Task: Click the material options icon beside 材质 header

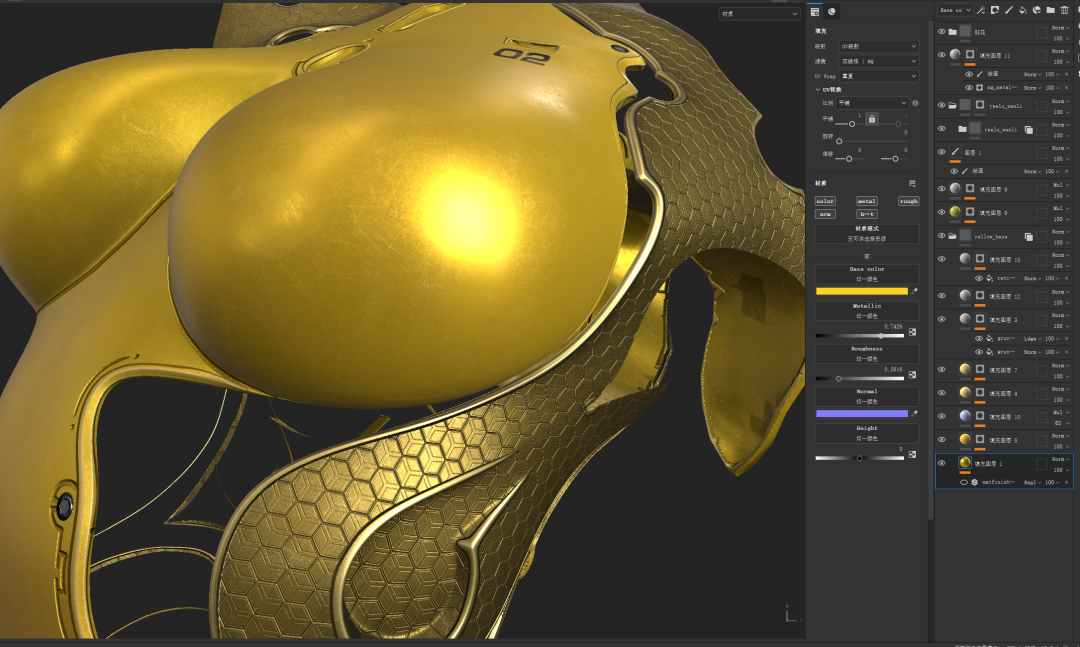Action: [912, 183]
